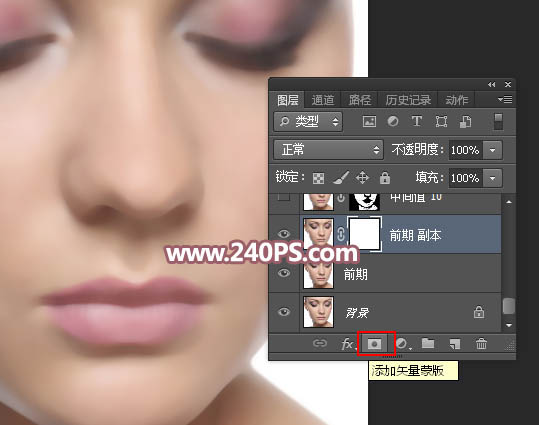Select the 图层 (Layers) tab
The width and height of the screenshot is (539, 425).
(287, 100)
